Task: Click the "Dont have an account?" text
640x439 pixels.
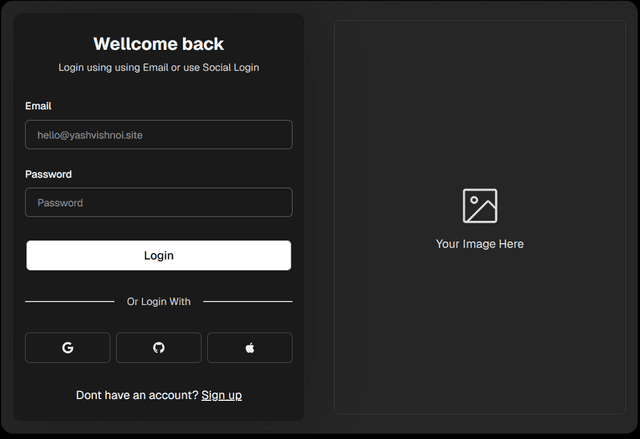Action: point(137,395)
